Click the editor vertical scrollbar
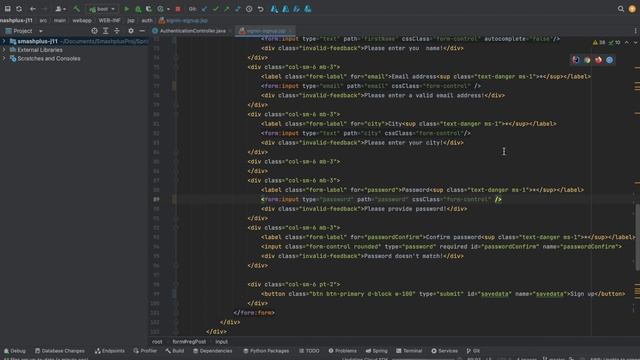Image resolution: width=640 pixels, height=360 pixels. (x=637, y=237)
